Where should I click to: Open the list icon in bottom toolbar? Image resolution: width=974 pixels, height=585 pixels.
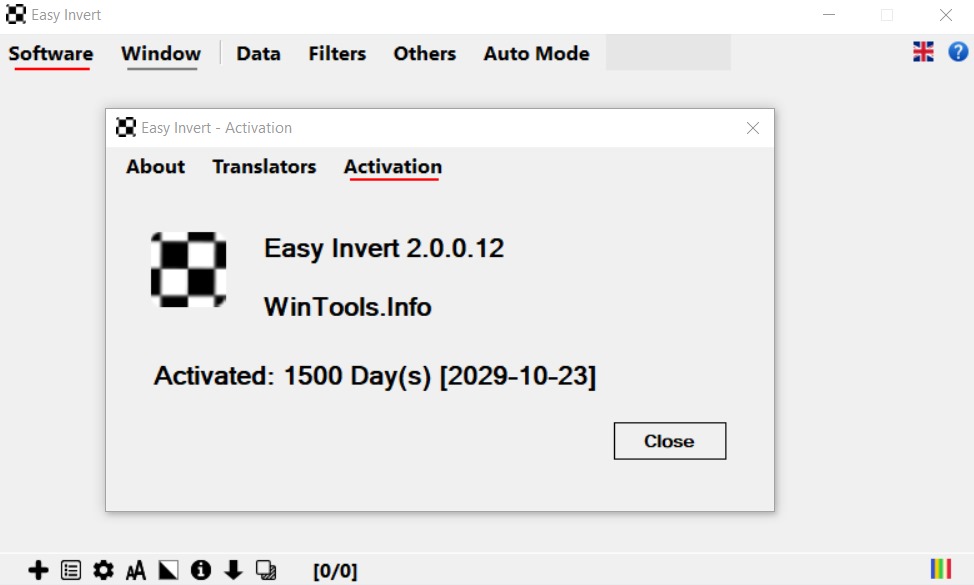(x=71, y=570)
